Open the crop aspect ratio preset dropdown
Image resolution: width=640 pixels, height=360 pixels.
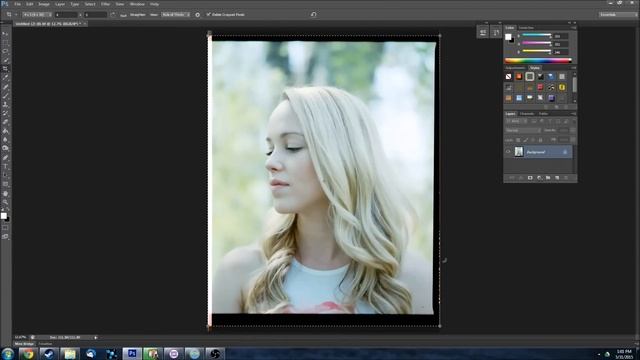click(37, 15)
